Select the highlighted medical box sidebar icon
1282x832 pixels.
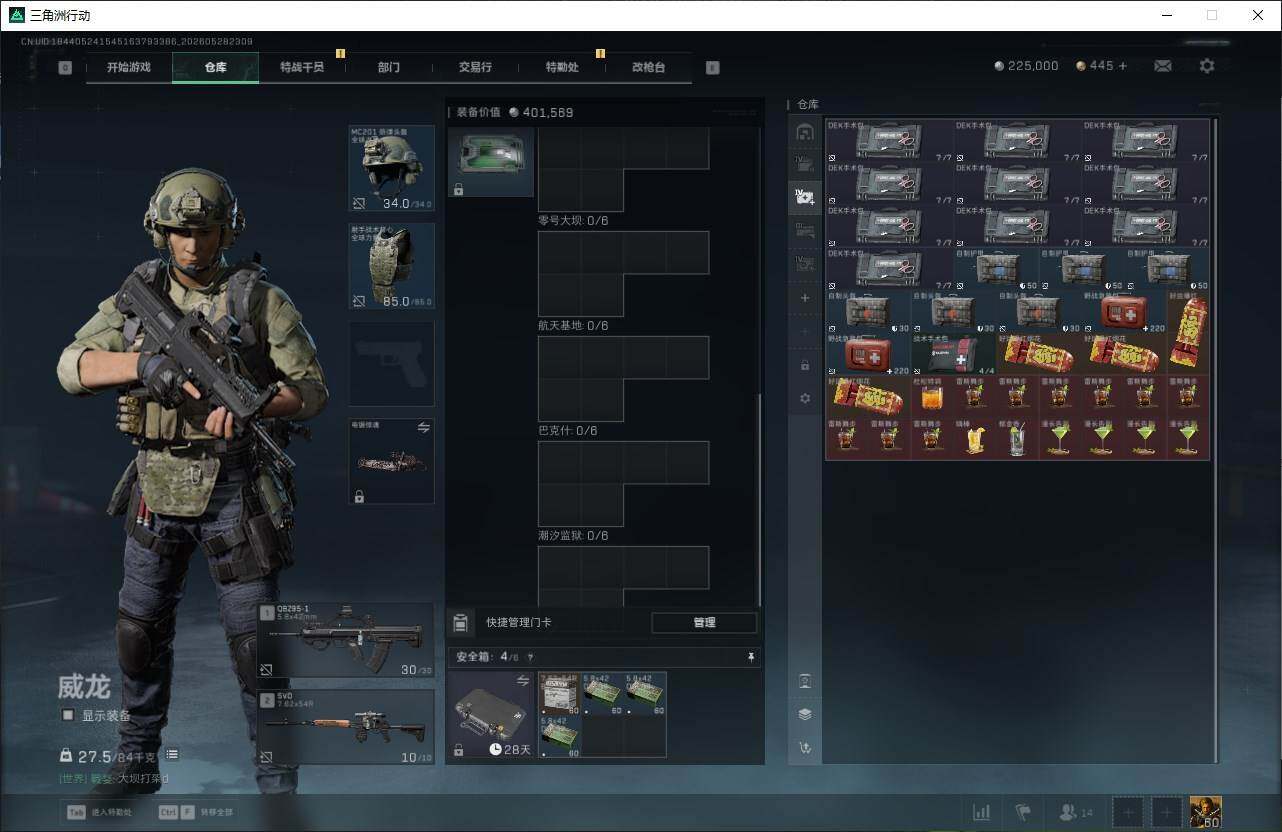(x=805, y=197)
